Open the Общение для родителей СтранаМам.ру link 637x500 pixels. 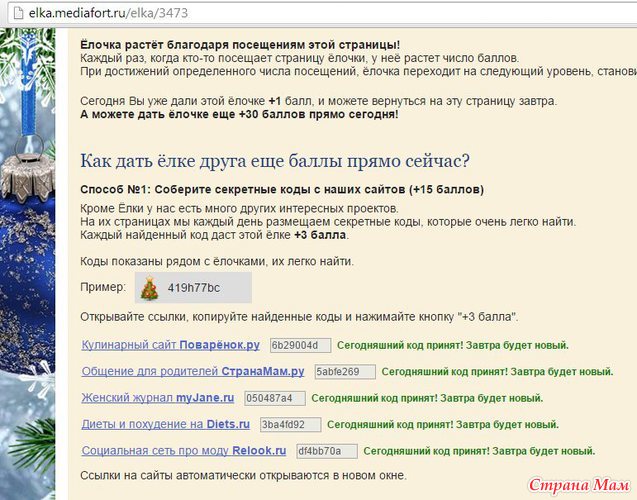click(x=193, y=371)
